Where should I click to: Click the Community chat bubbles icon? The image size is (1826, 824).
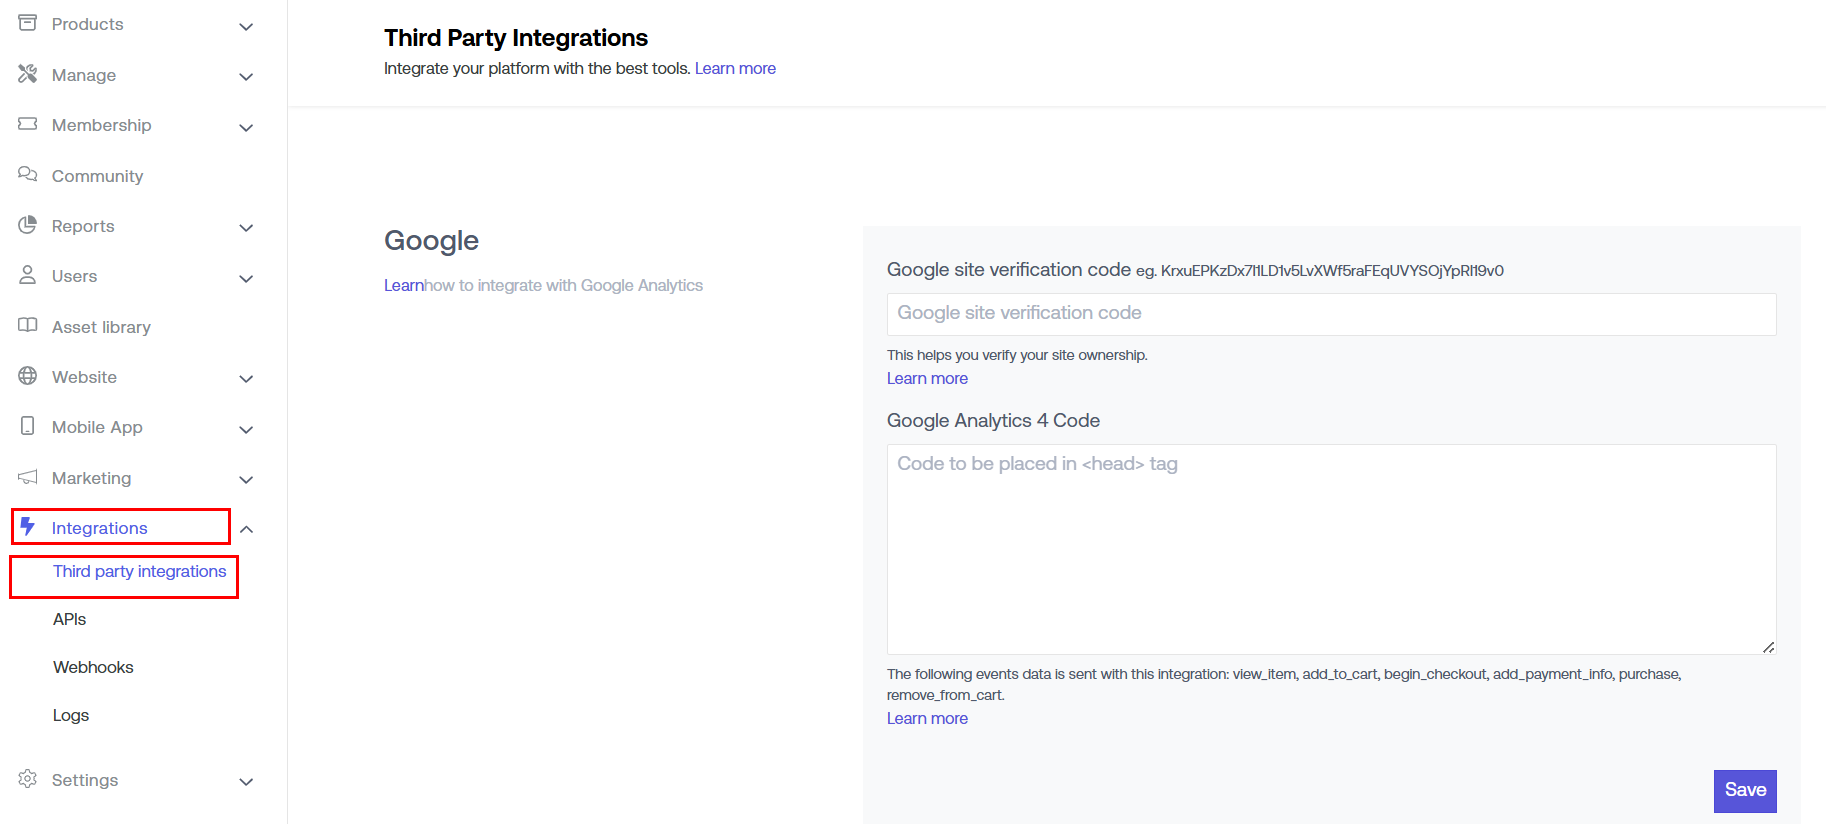pyautogui.click(x=28, y=175)
